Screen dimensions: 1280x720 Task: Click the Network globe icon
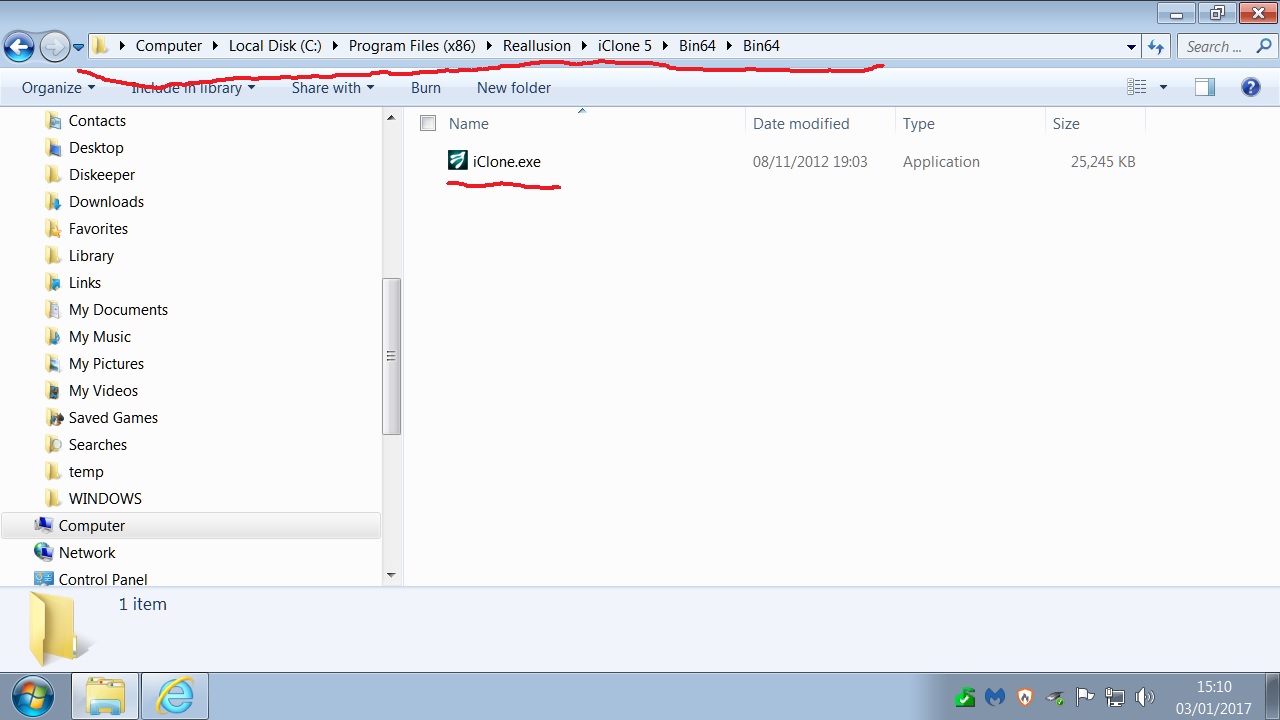click(x=44, y=552)
